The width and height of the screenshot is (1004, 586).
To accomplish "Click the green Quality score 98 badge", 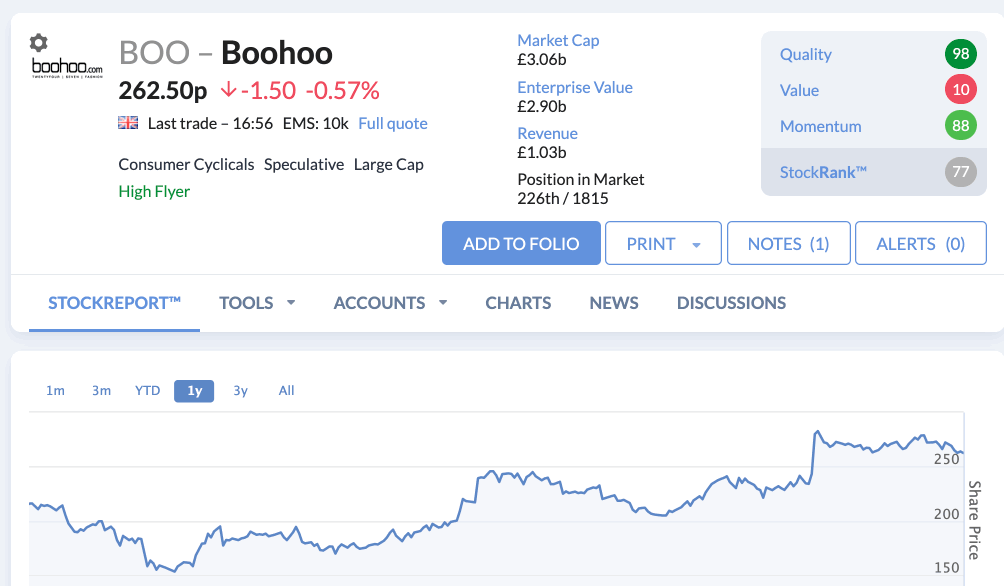I will pyautogui.click(x=960, y=54).
